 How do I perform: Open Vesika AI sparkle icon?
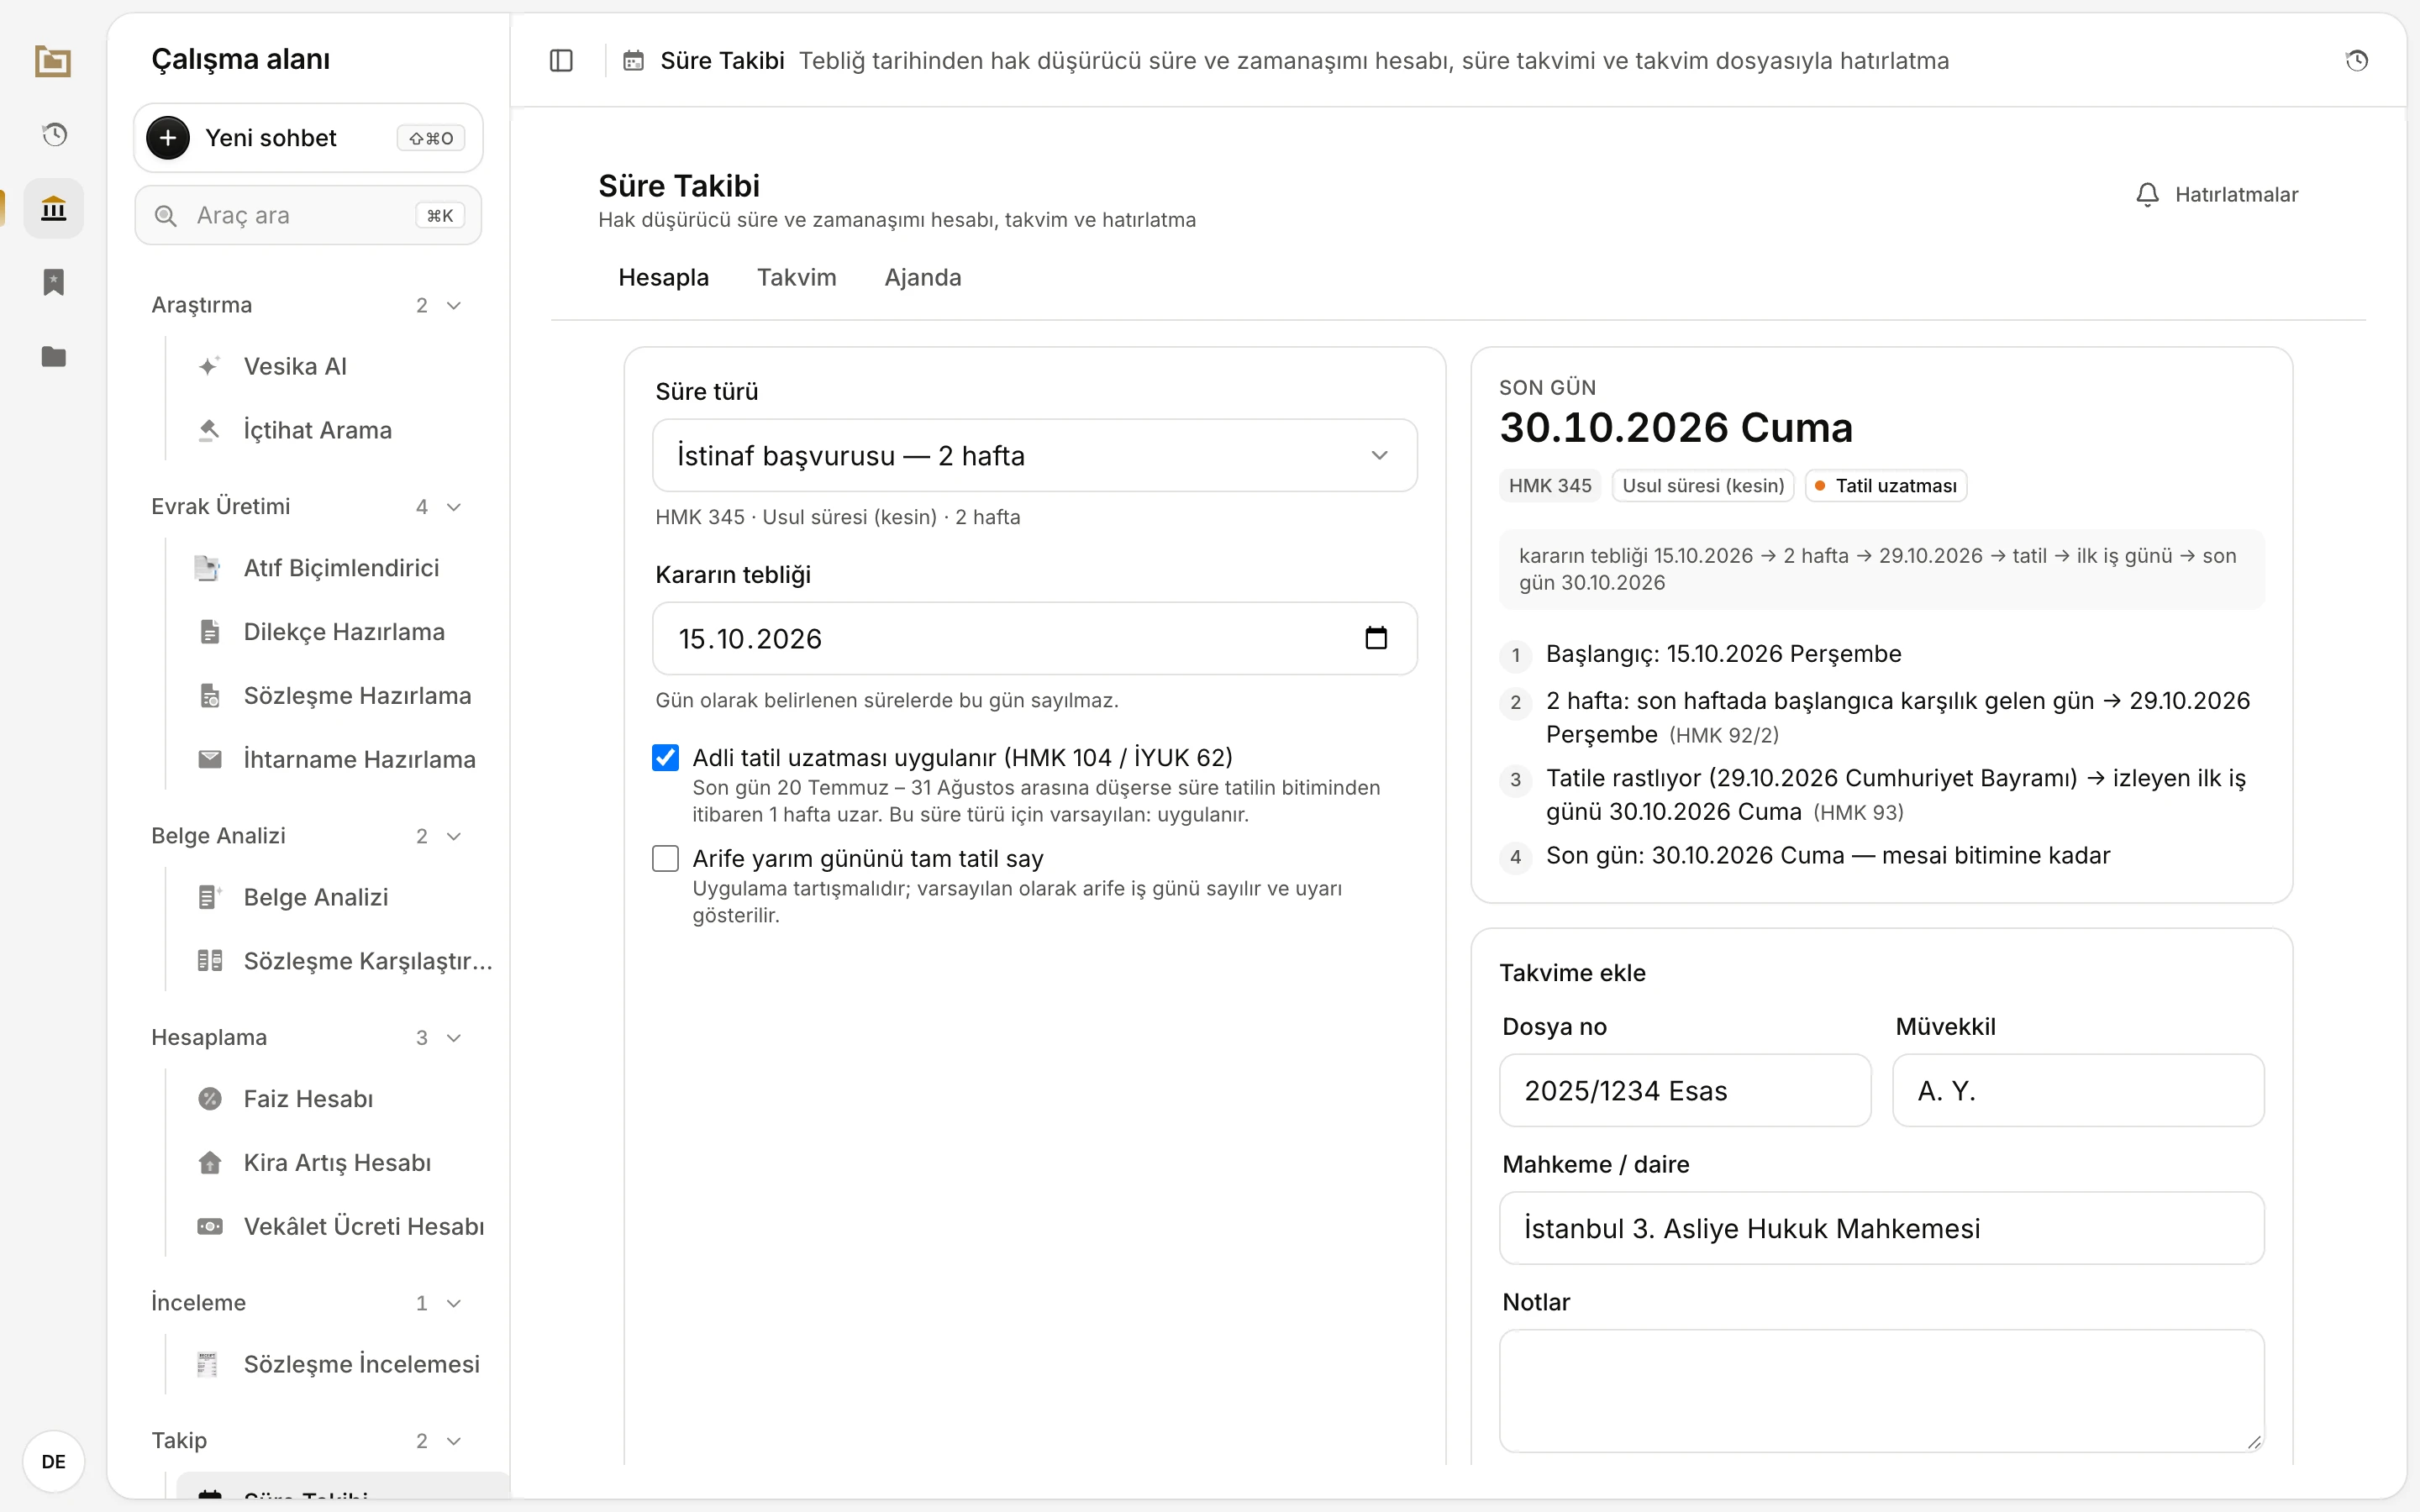click(x=209, y=366)
